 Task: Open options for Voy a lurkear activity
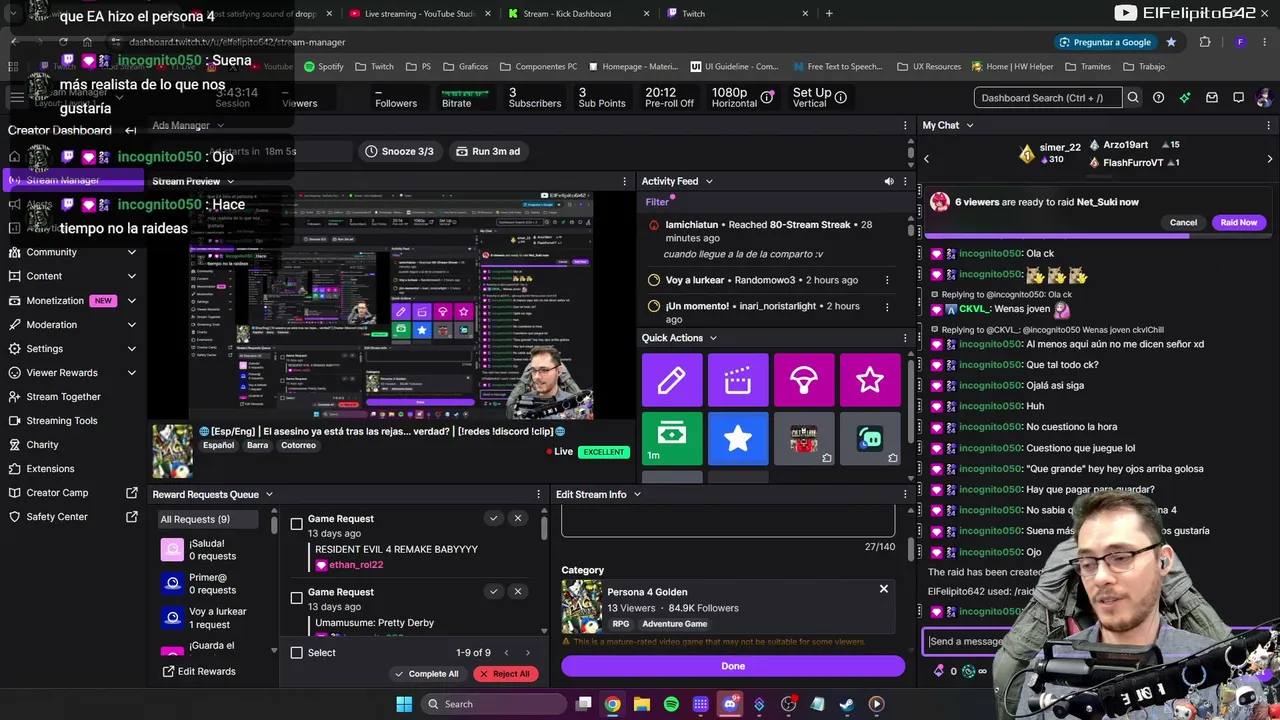point(887,280)
